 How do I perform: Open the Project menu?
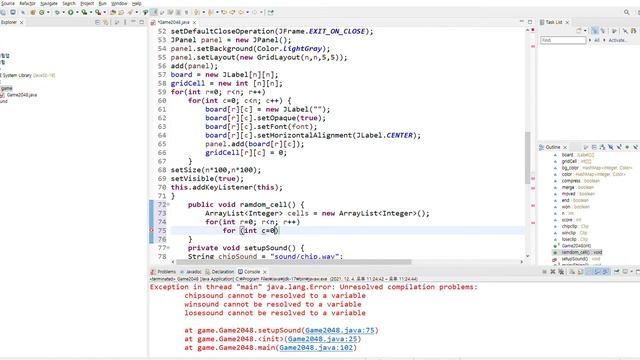tap(87, 3)
